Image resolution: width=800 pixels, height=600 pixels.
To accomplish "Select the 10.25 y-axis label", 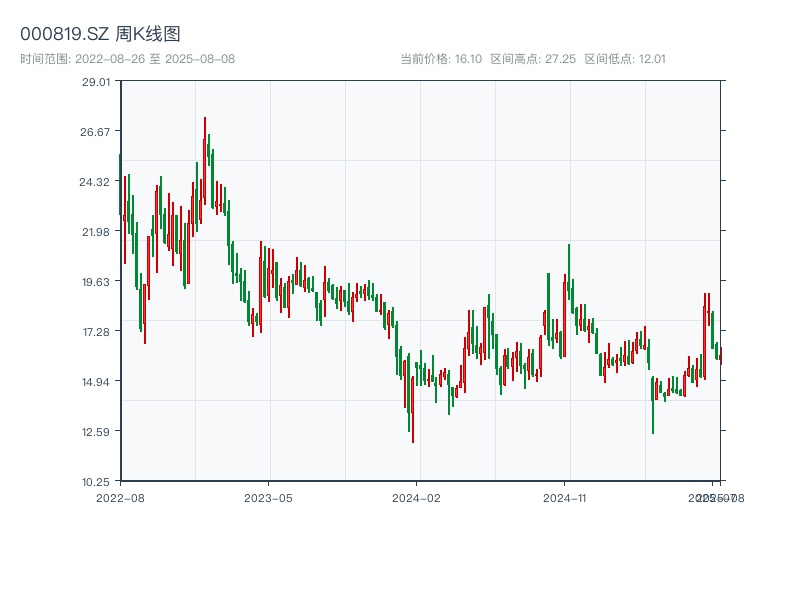I will [96, 482].
